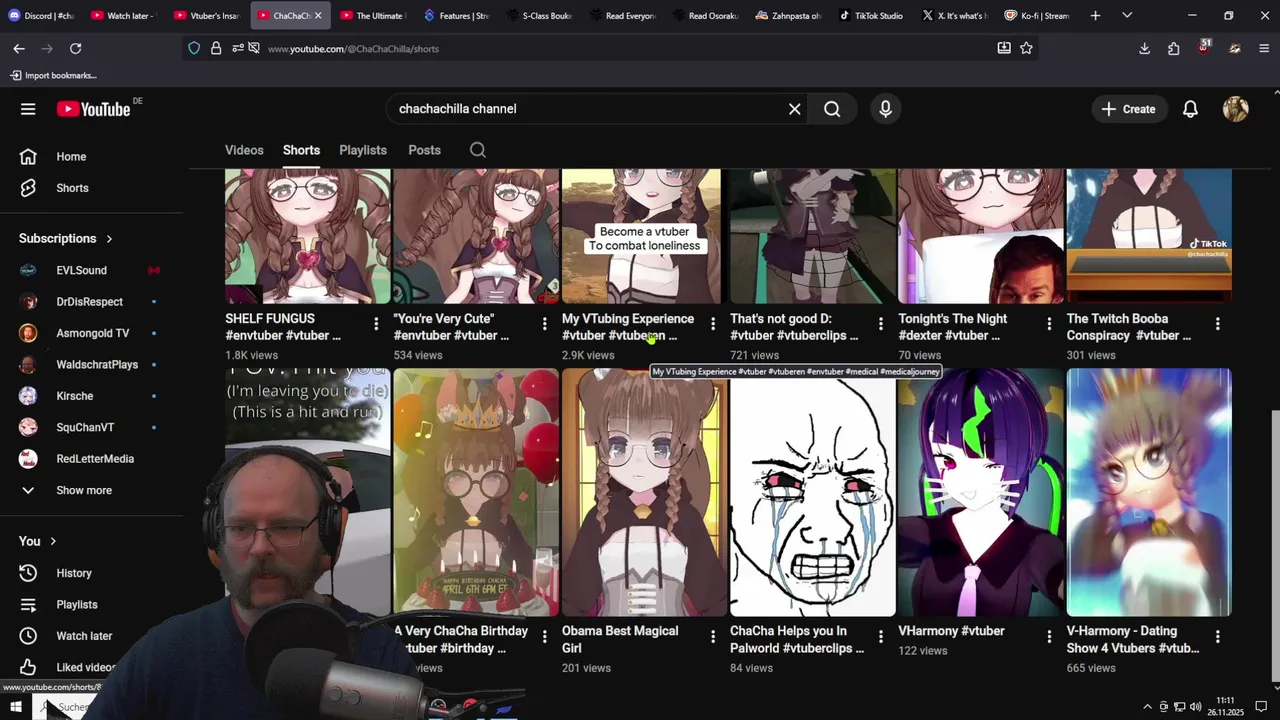Search within the channel using the magnifier icon
This screenshot has width=1280, height=720.
tap(478, 150)
